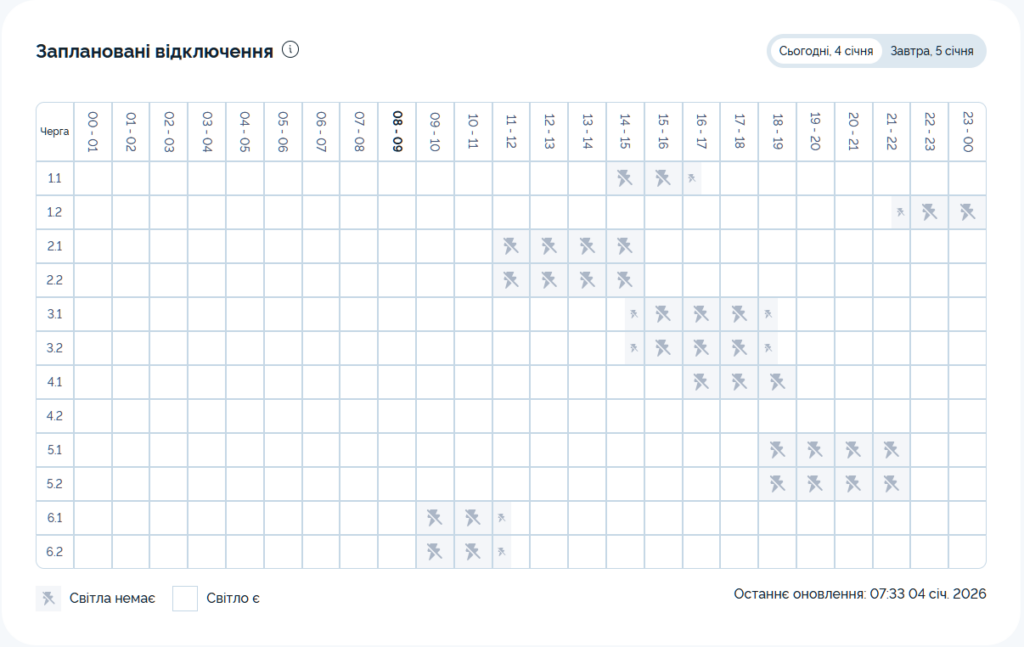Viewport: 1024px width, 647px height.
Task: Click the queue 4.2 row label
Action: [x=54, y=416]
